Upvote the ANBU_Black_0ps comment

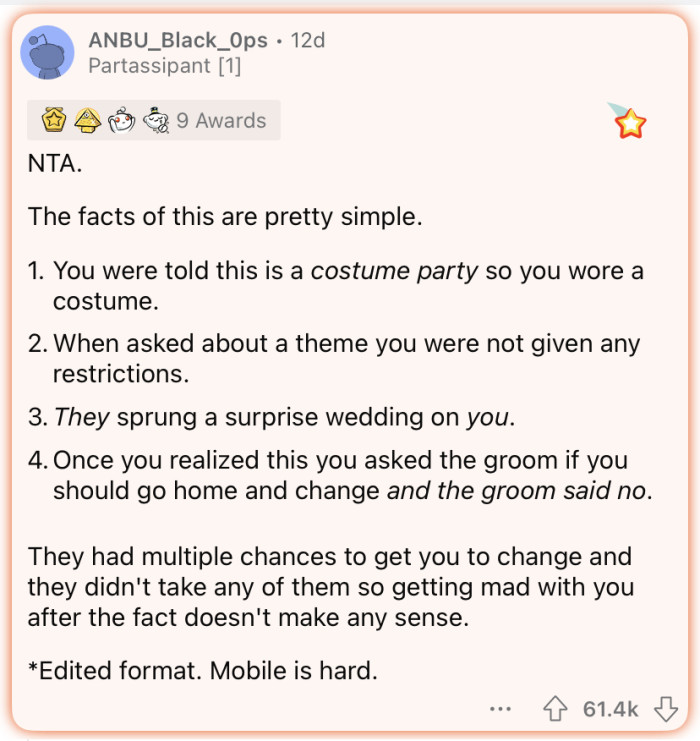click(554, 709)
